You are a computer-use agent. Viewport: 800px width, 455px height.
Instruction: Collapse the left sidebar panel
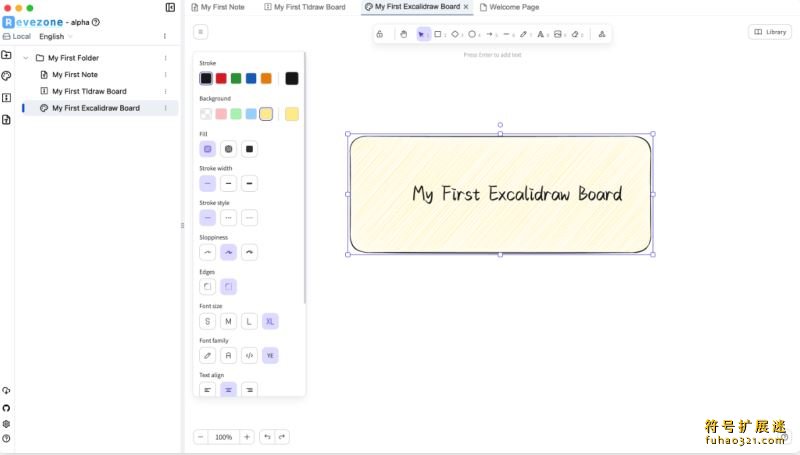pos(170,7)
